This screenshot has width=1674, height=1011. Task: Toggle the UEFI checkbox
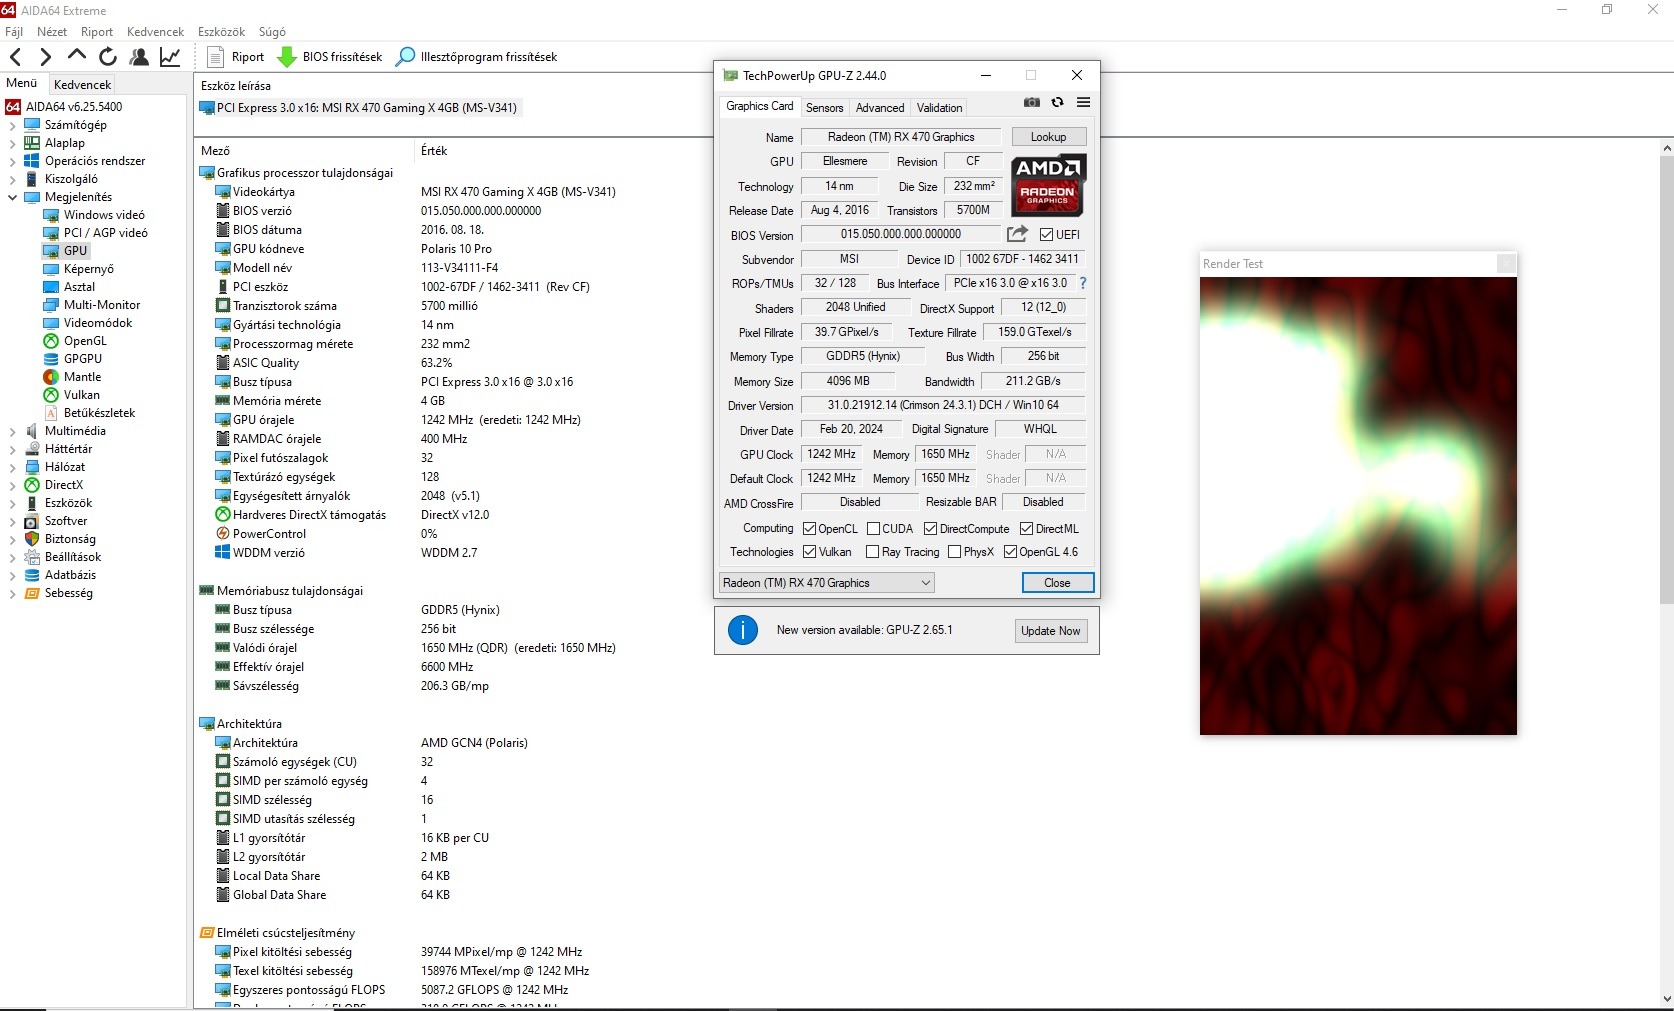(x=1046, y=235)
